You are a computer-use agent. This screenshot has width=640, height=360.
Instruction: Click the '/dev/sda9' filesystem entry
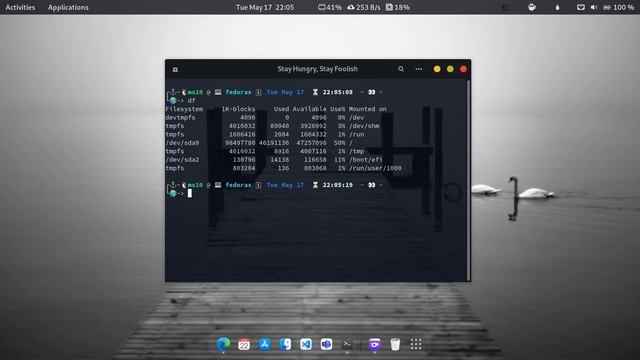[182, 143]
